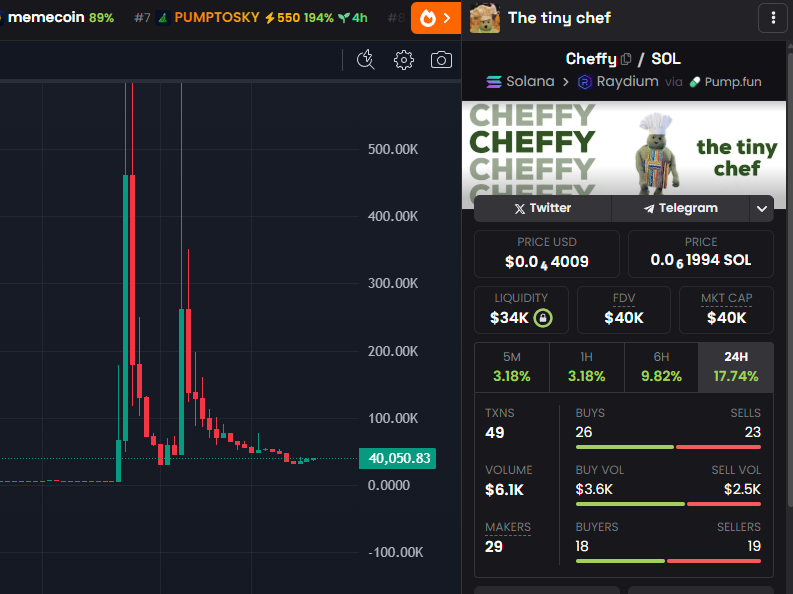Click the tiny chef token avatar
The height and width of the screenshot is (594, 793).
click(484, 18)
